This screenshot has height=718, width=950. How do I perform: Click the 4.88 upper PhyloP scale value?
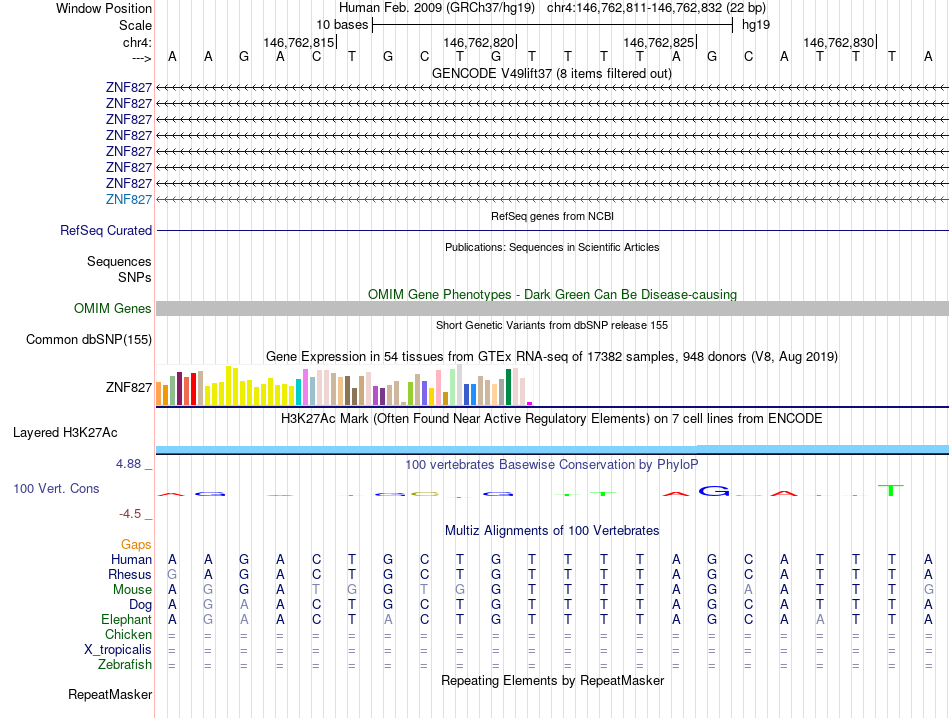128,464
